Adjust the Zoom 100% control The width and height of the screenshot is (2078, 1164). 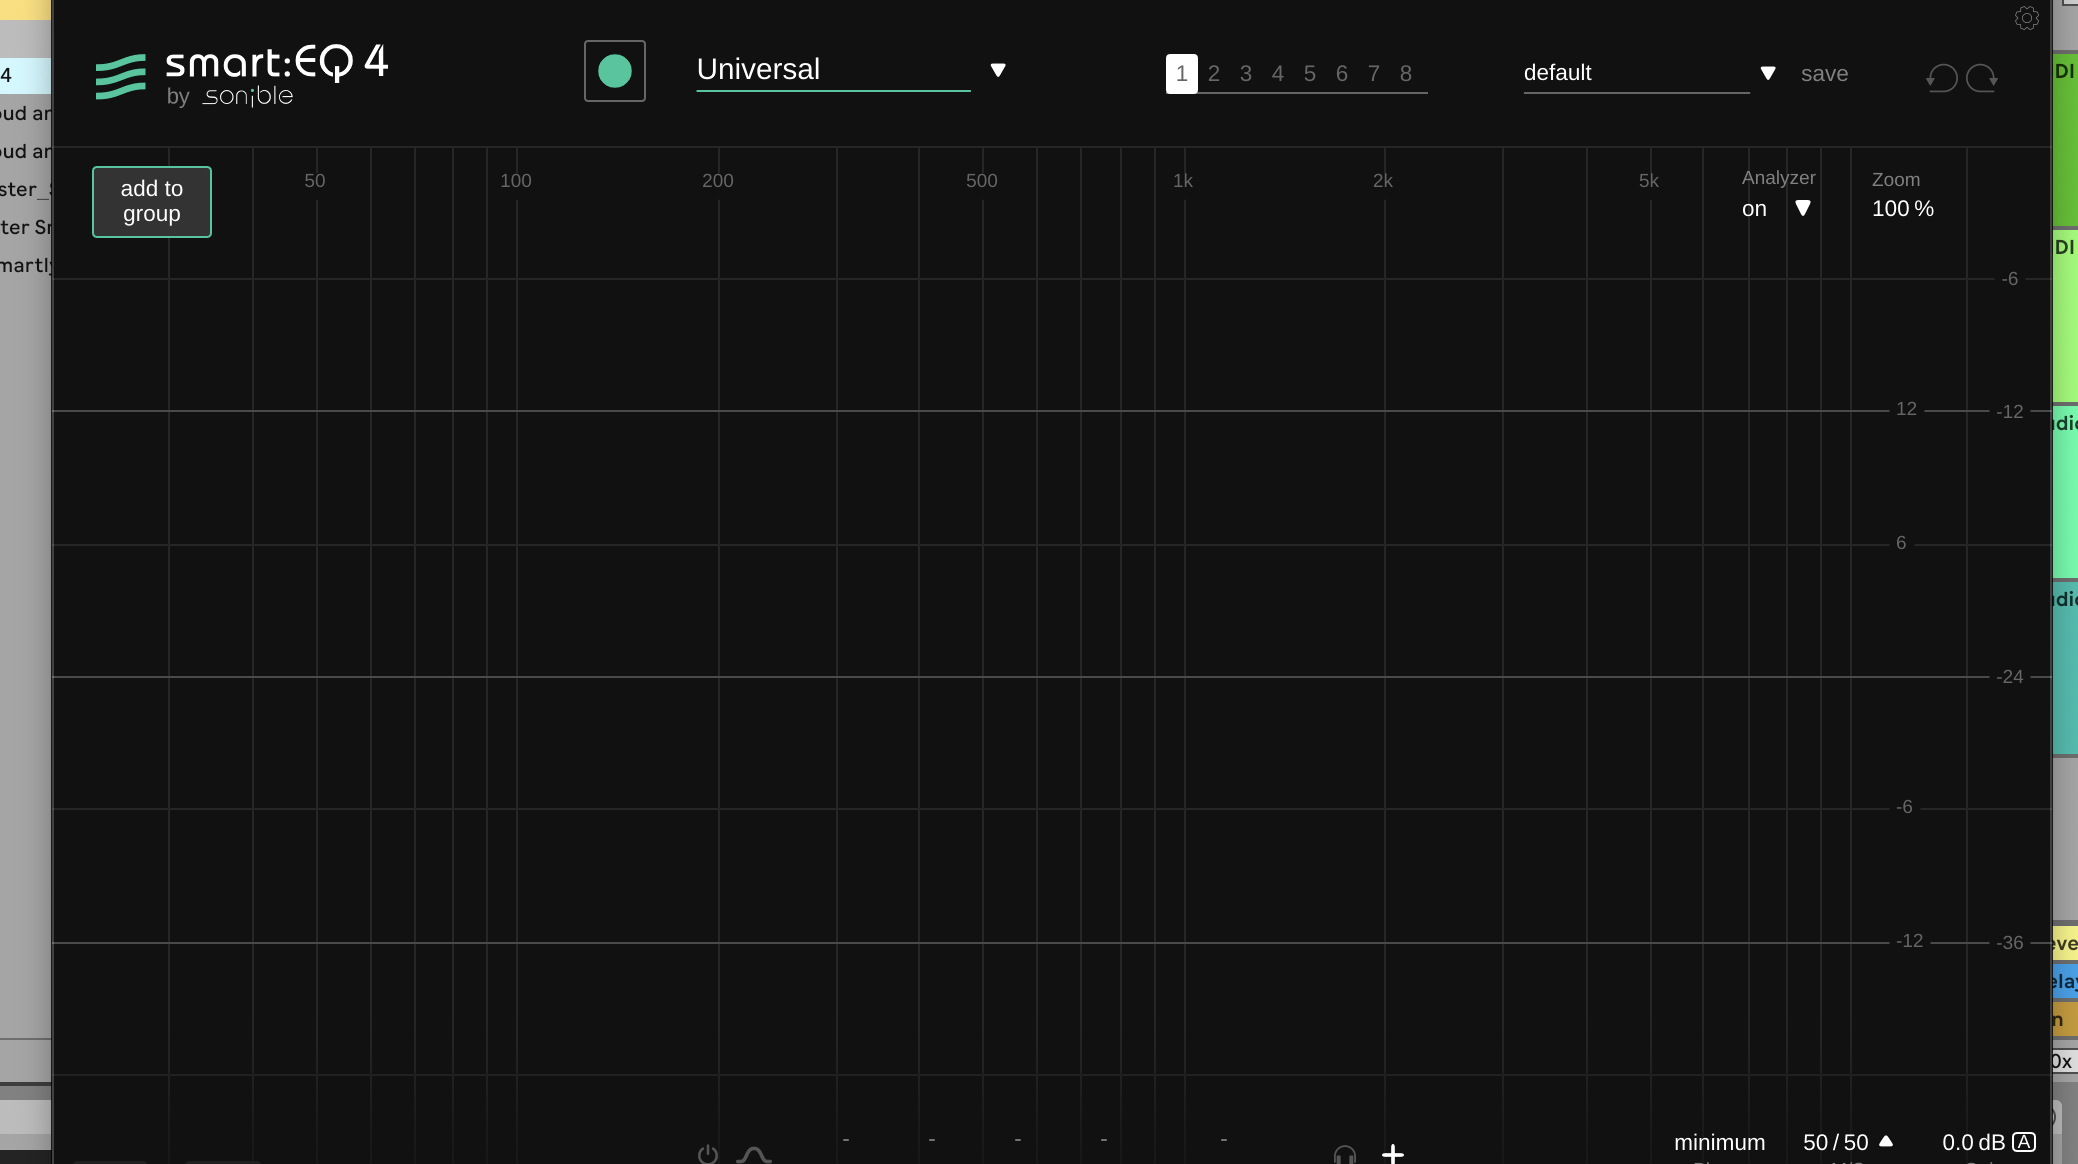pos(1901,208)
